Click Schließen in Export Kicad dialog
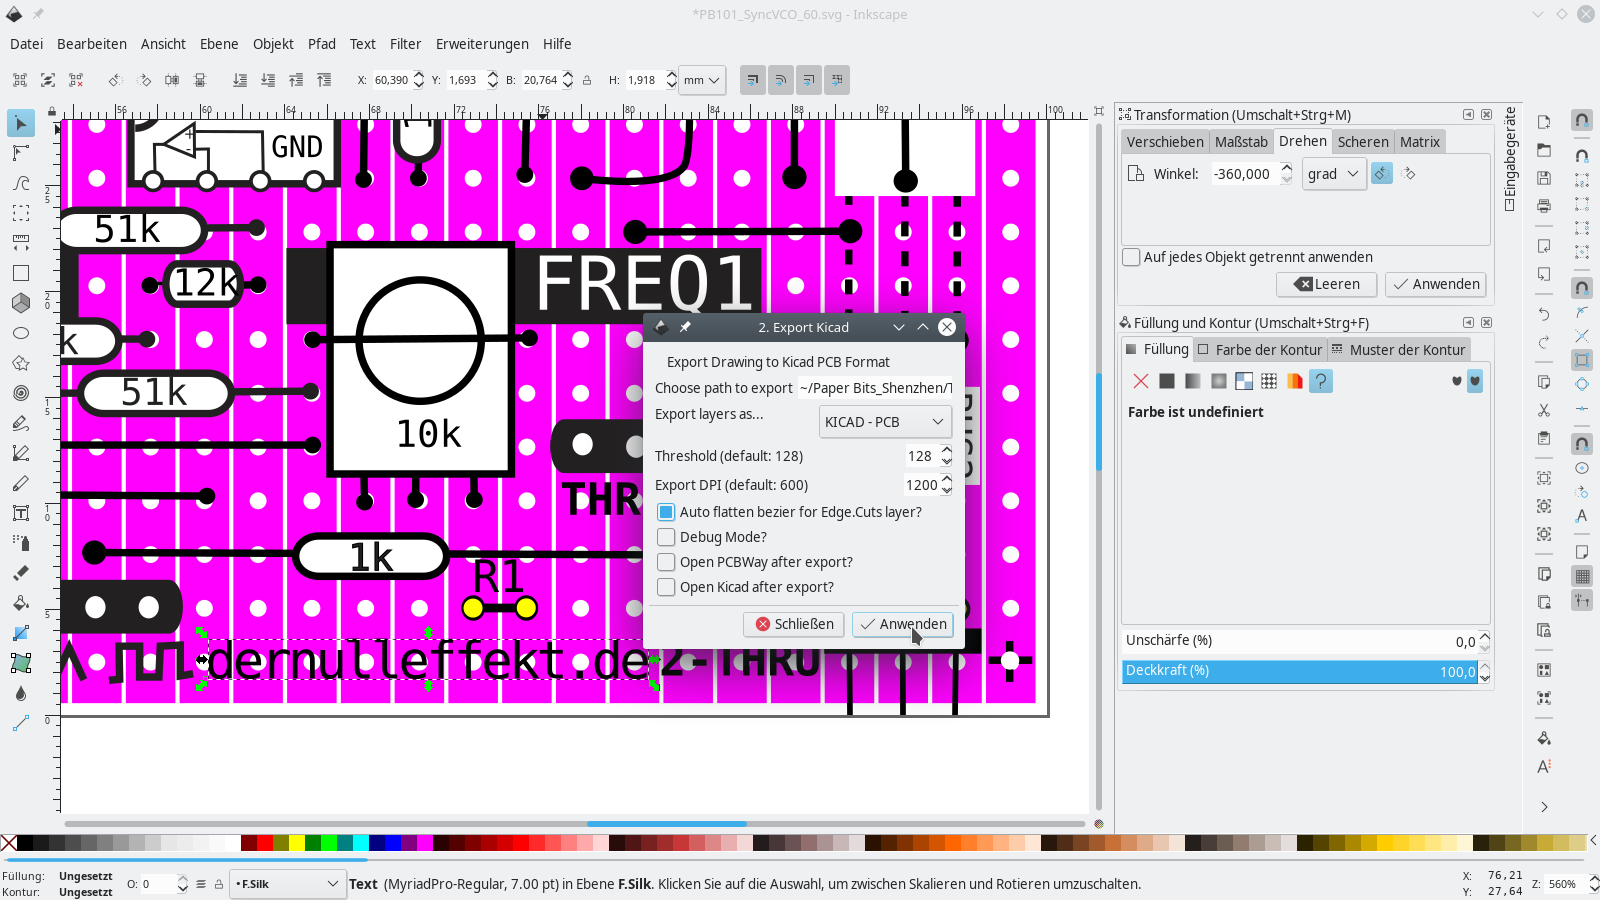 coord(794,624)
